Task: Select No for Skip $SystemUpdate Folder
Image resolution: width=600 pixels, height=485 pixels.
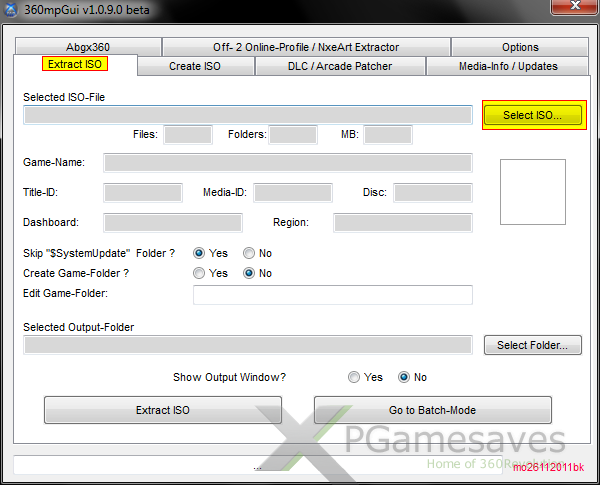Action: pos(250,253)
